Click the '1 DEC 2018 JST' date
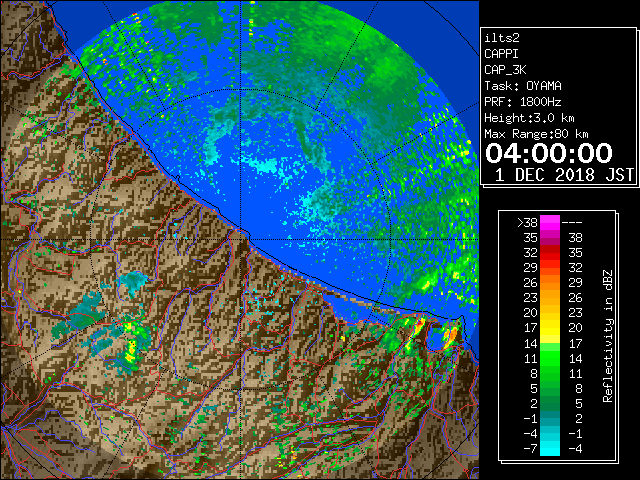Viewport: 640px width, 480px height. click(564, 175)
